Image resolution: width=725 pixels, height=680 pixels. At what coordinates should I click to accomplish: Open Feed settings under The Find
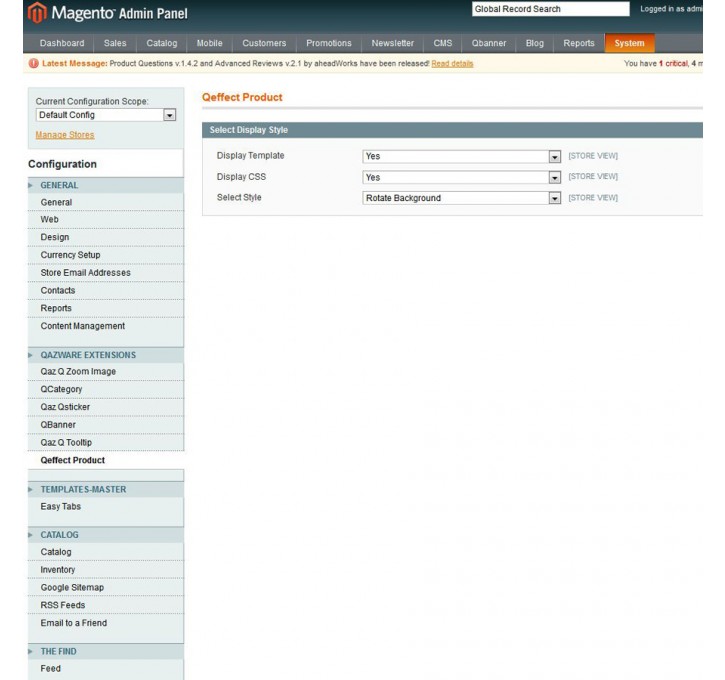point(105,668)
